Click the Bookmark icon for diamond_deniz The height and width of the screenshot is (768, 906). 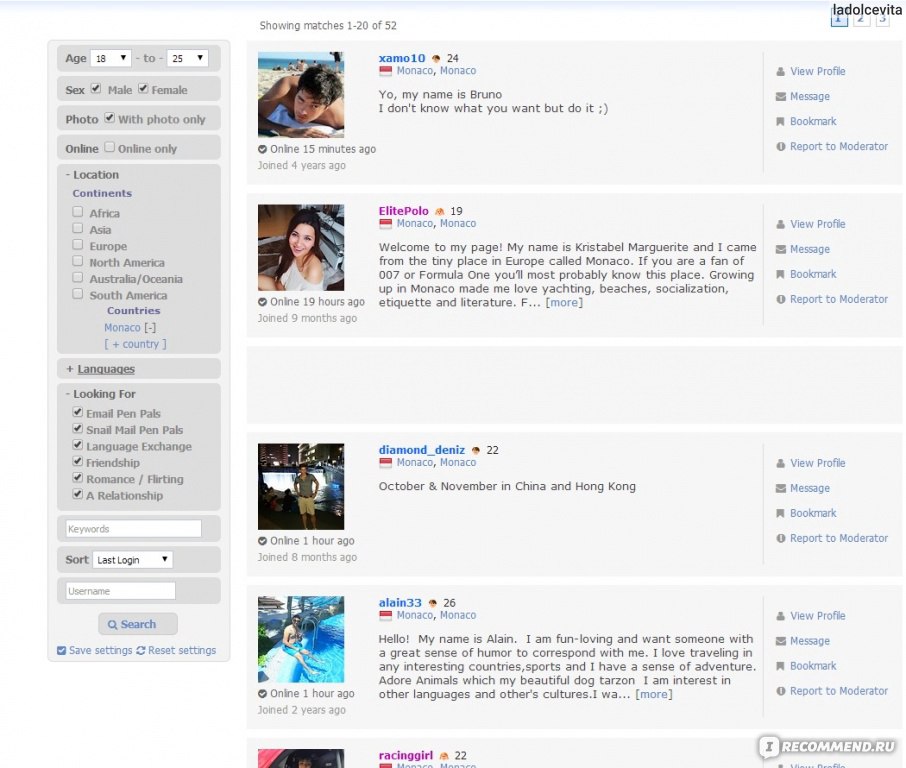[x=781, y=513]
